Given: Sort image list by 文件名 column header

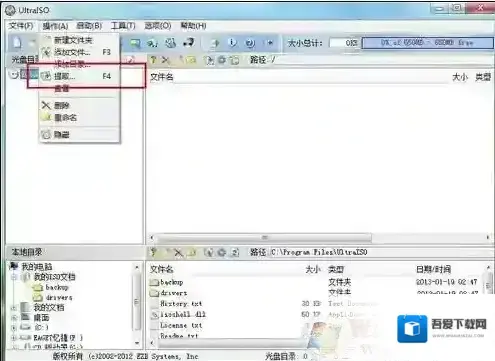Looking at the screenshot, I should coord(162,77).
